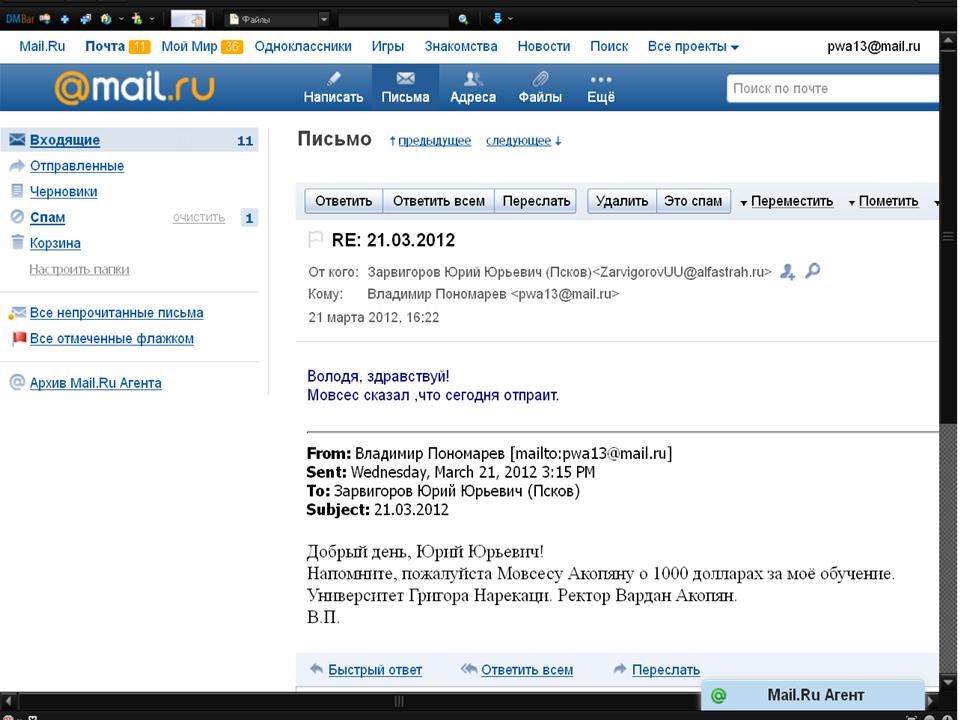Open Мой Мир in top navigation

click(x=189, y=47)
